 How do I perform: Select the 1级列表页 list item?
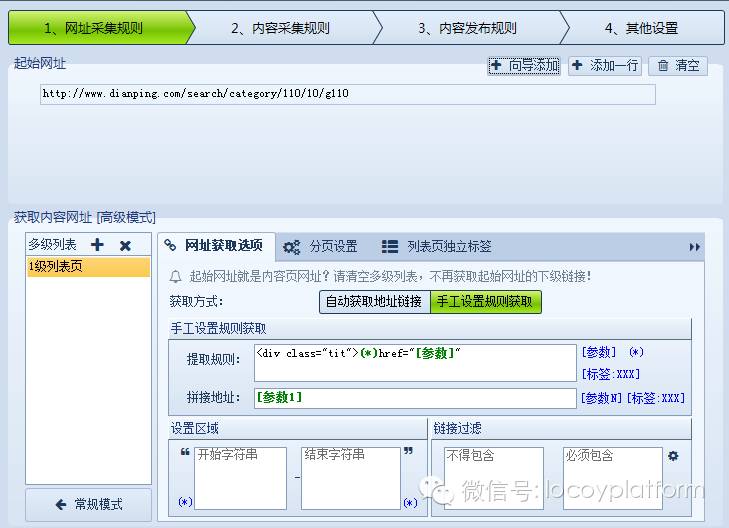click(x=88, y=267)
